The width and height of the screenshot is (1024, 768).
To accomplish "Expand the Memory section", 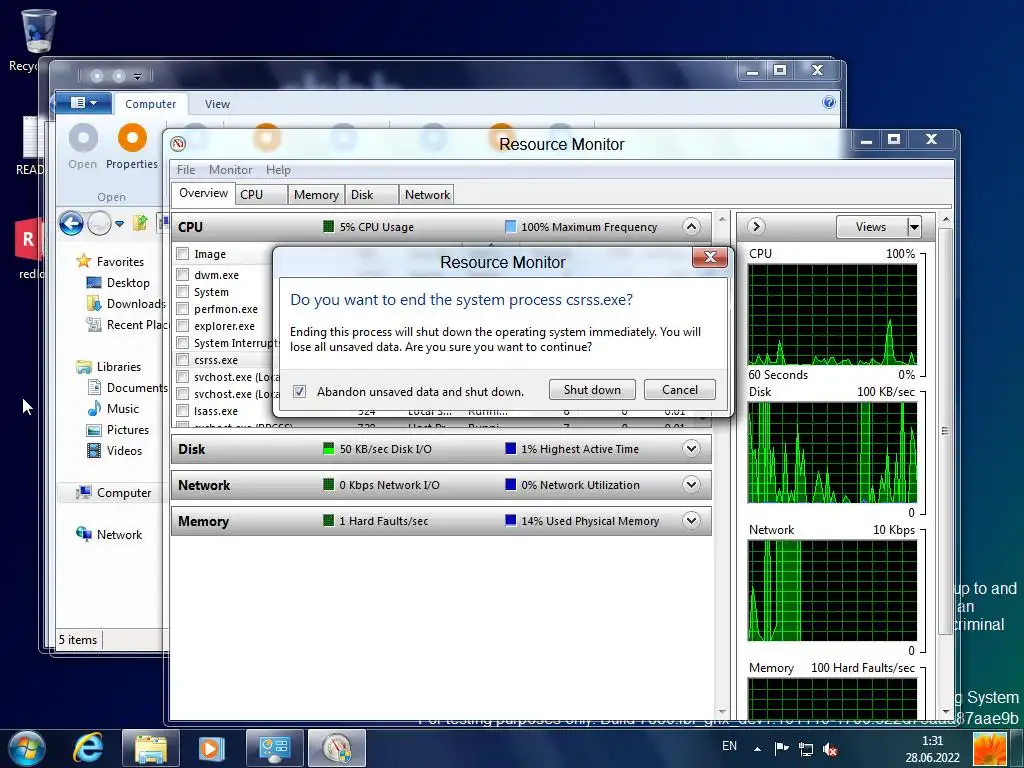I will tap(691, 520).
